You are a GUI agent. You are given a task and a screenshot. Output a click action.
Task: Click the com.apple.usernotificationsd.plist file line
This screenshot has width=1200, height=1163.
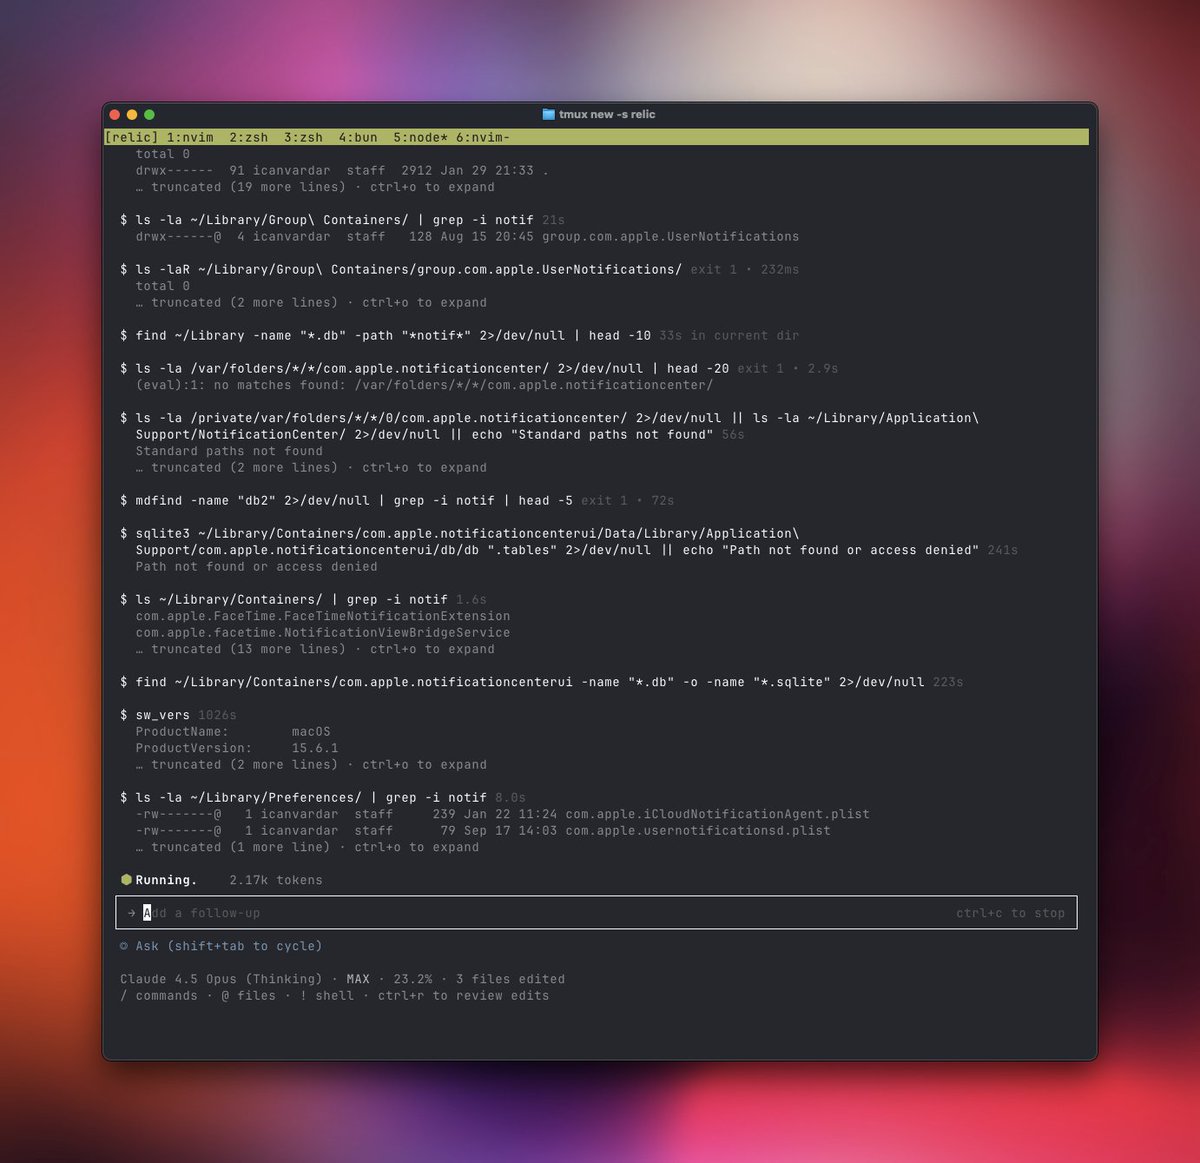pyautogui.click(x=483, y=831)
